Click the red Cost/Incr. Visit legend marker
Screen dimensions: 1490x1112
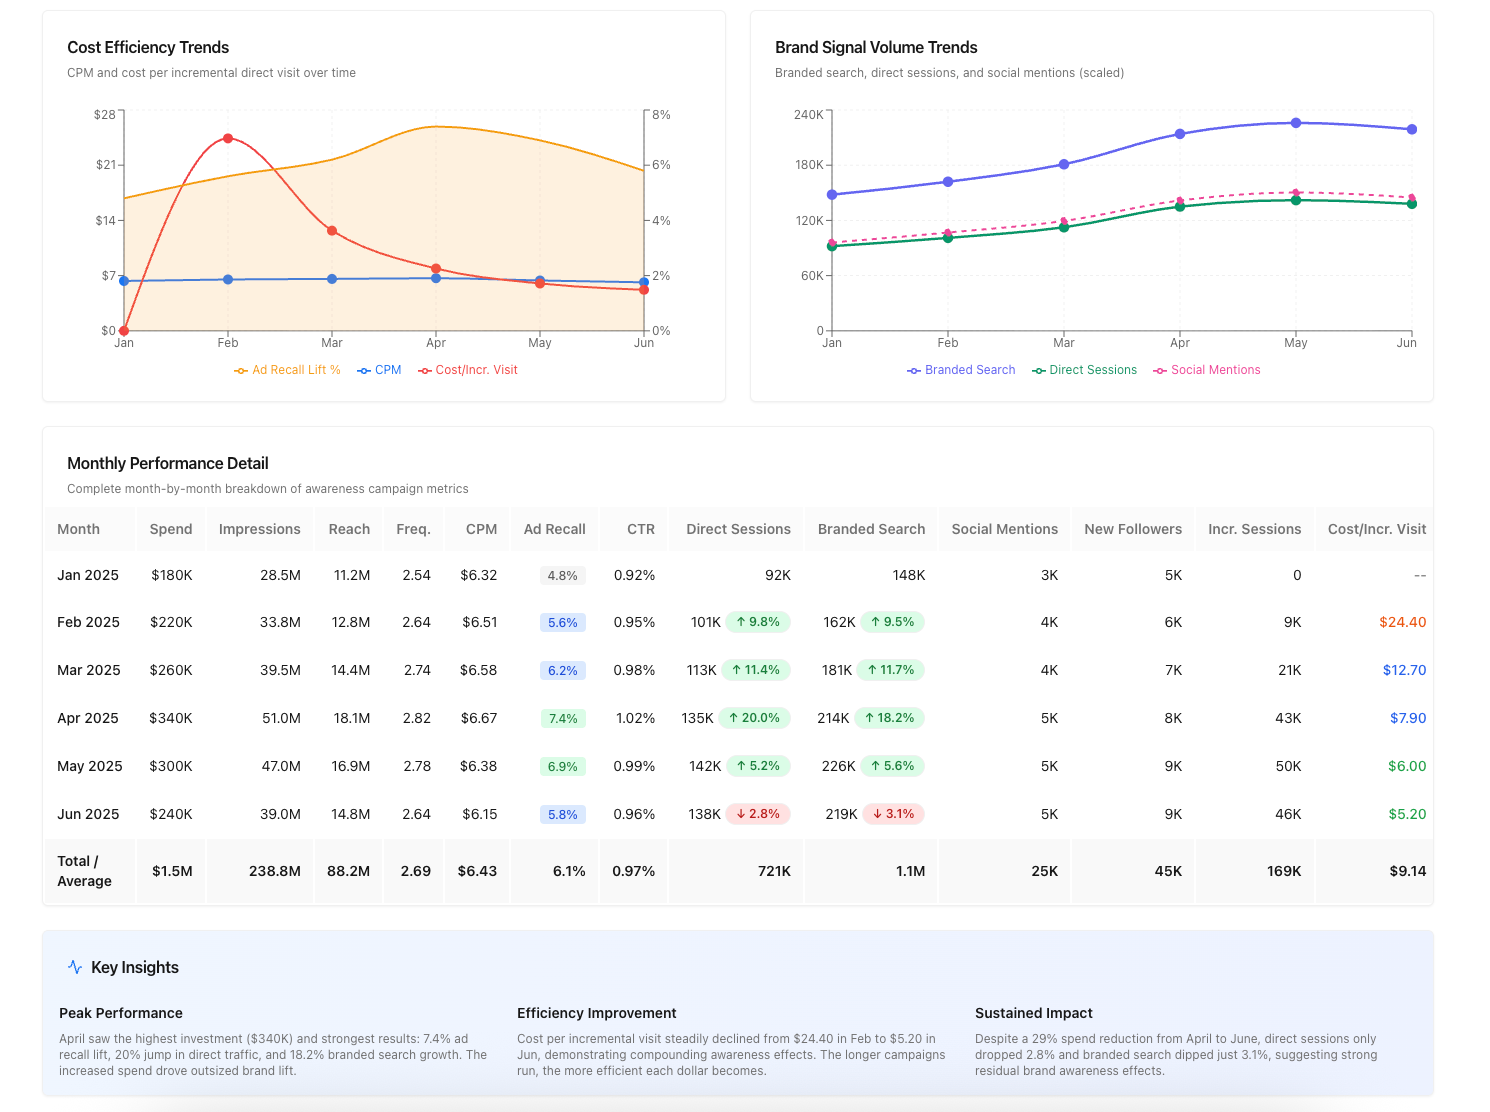coord(427,369)
